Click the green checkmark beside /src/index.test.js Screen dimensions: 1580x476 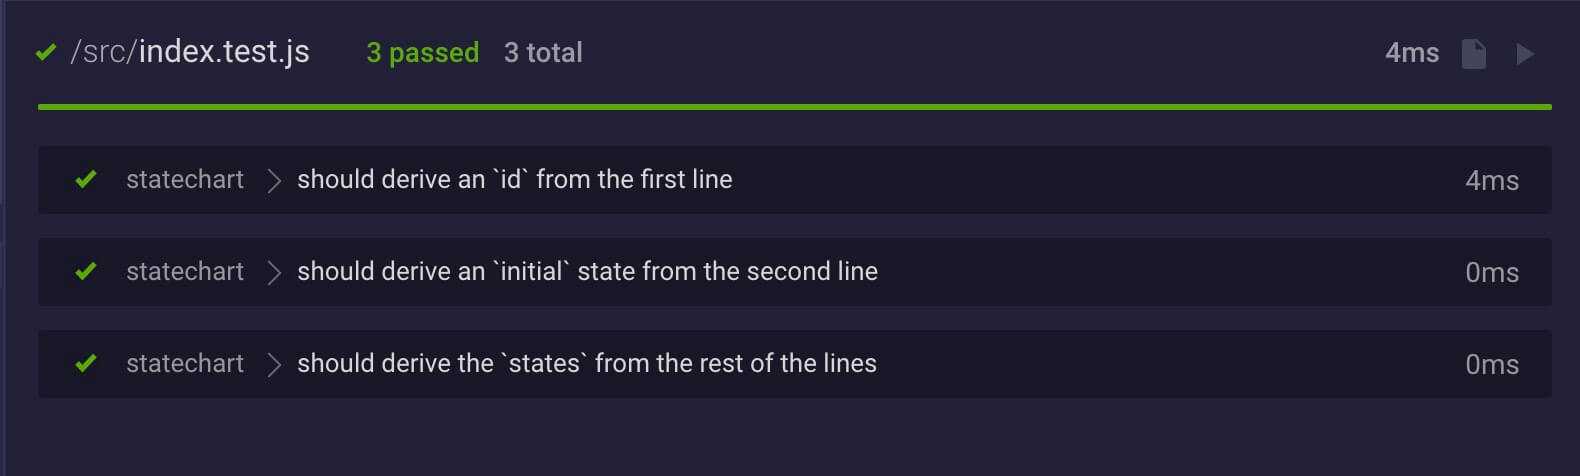point(46,53)
